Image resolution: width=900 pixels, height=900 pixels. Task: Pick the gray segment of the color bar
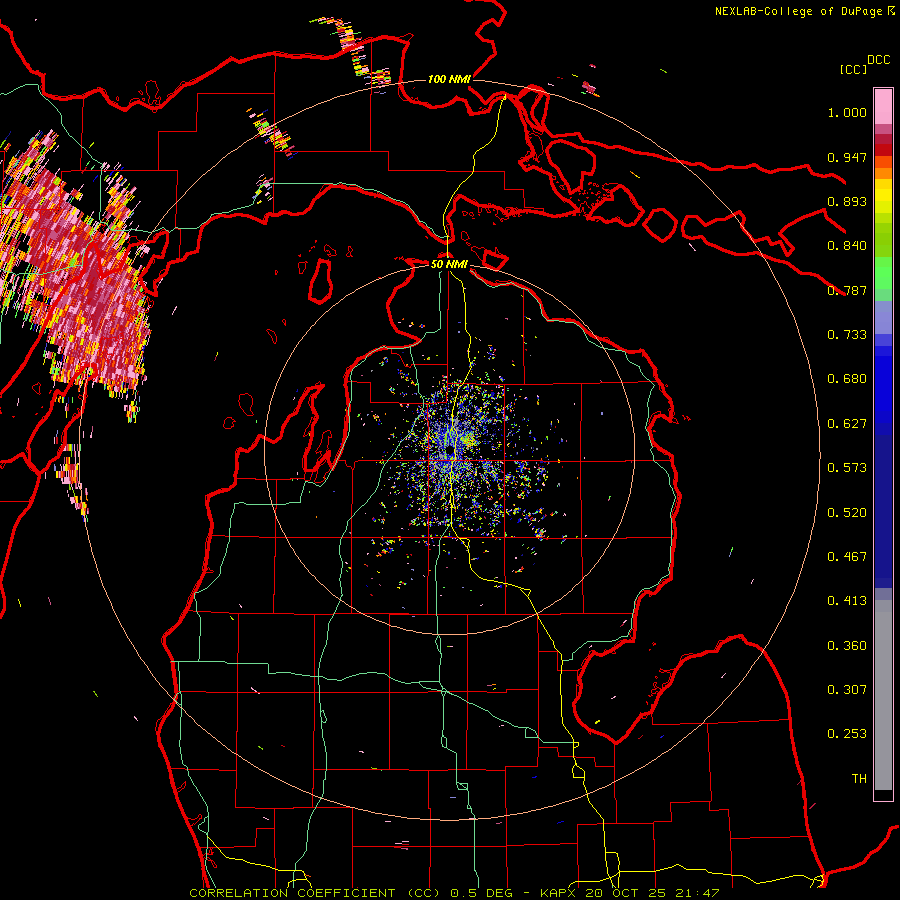883,695
